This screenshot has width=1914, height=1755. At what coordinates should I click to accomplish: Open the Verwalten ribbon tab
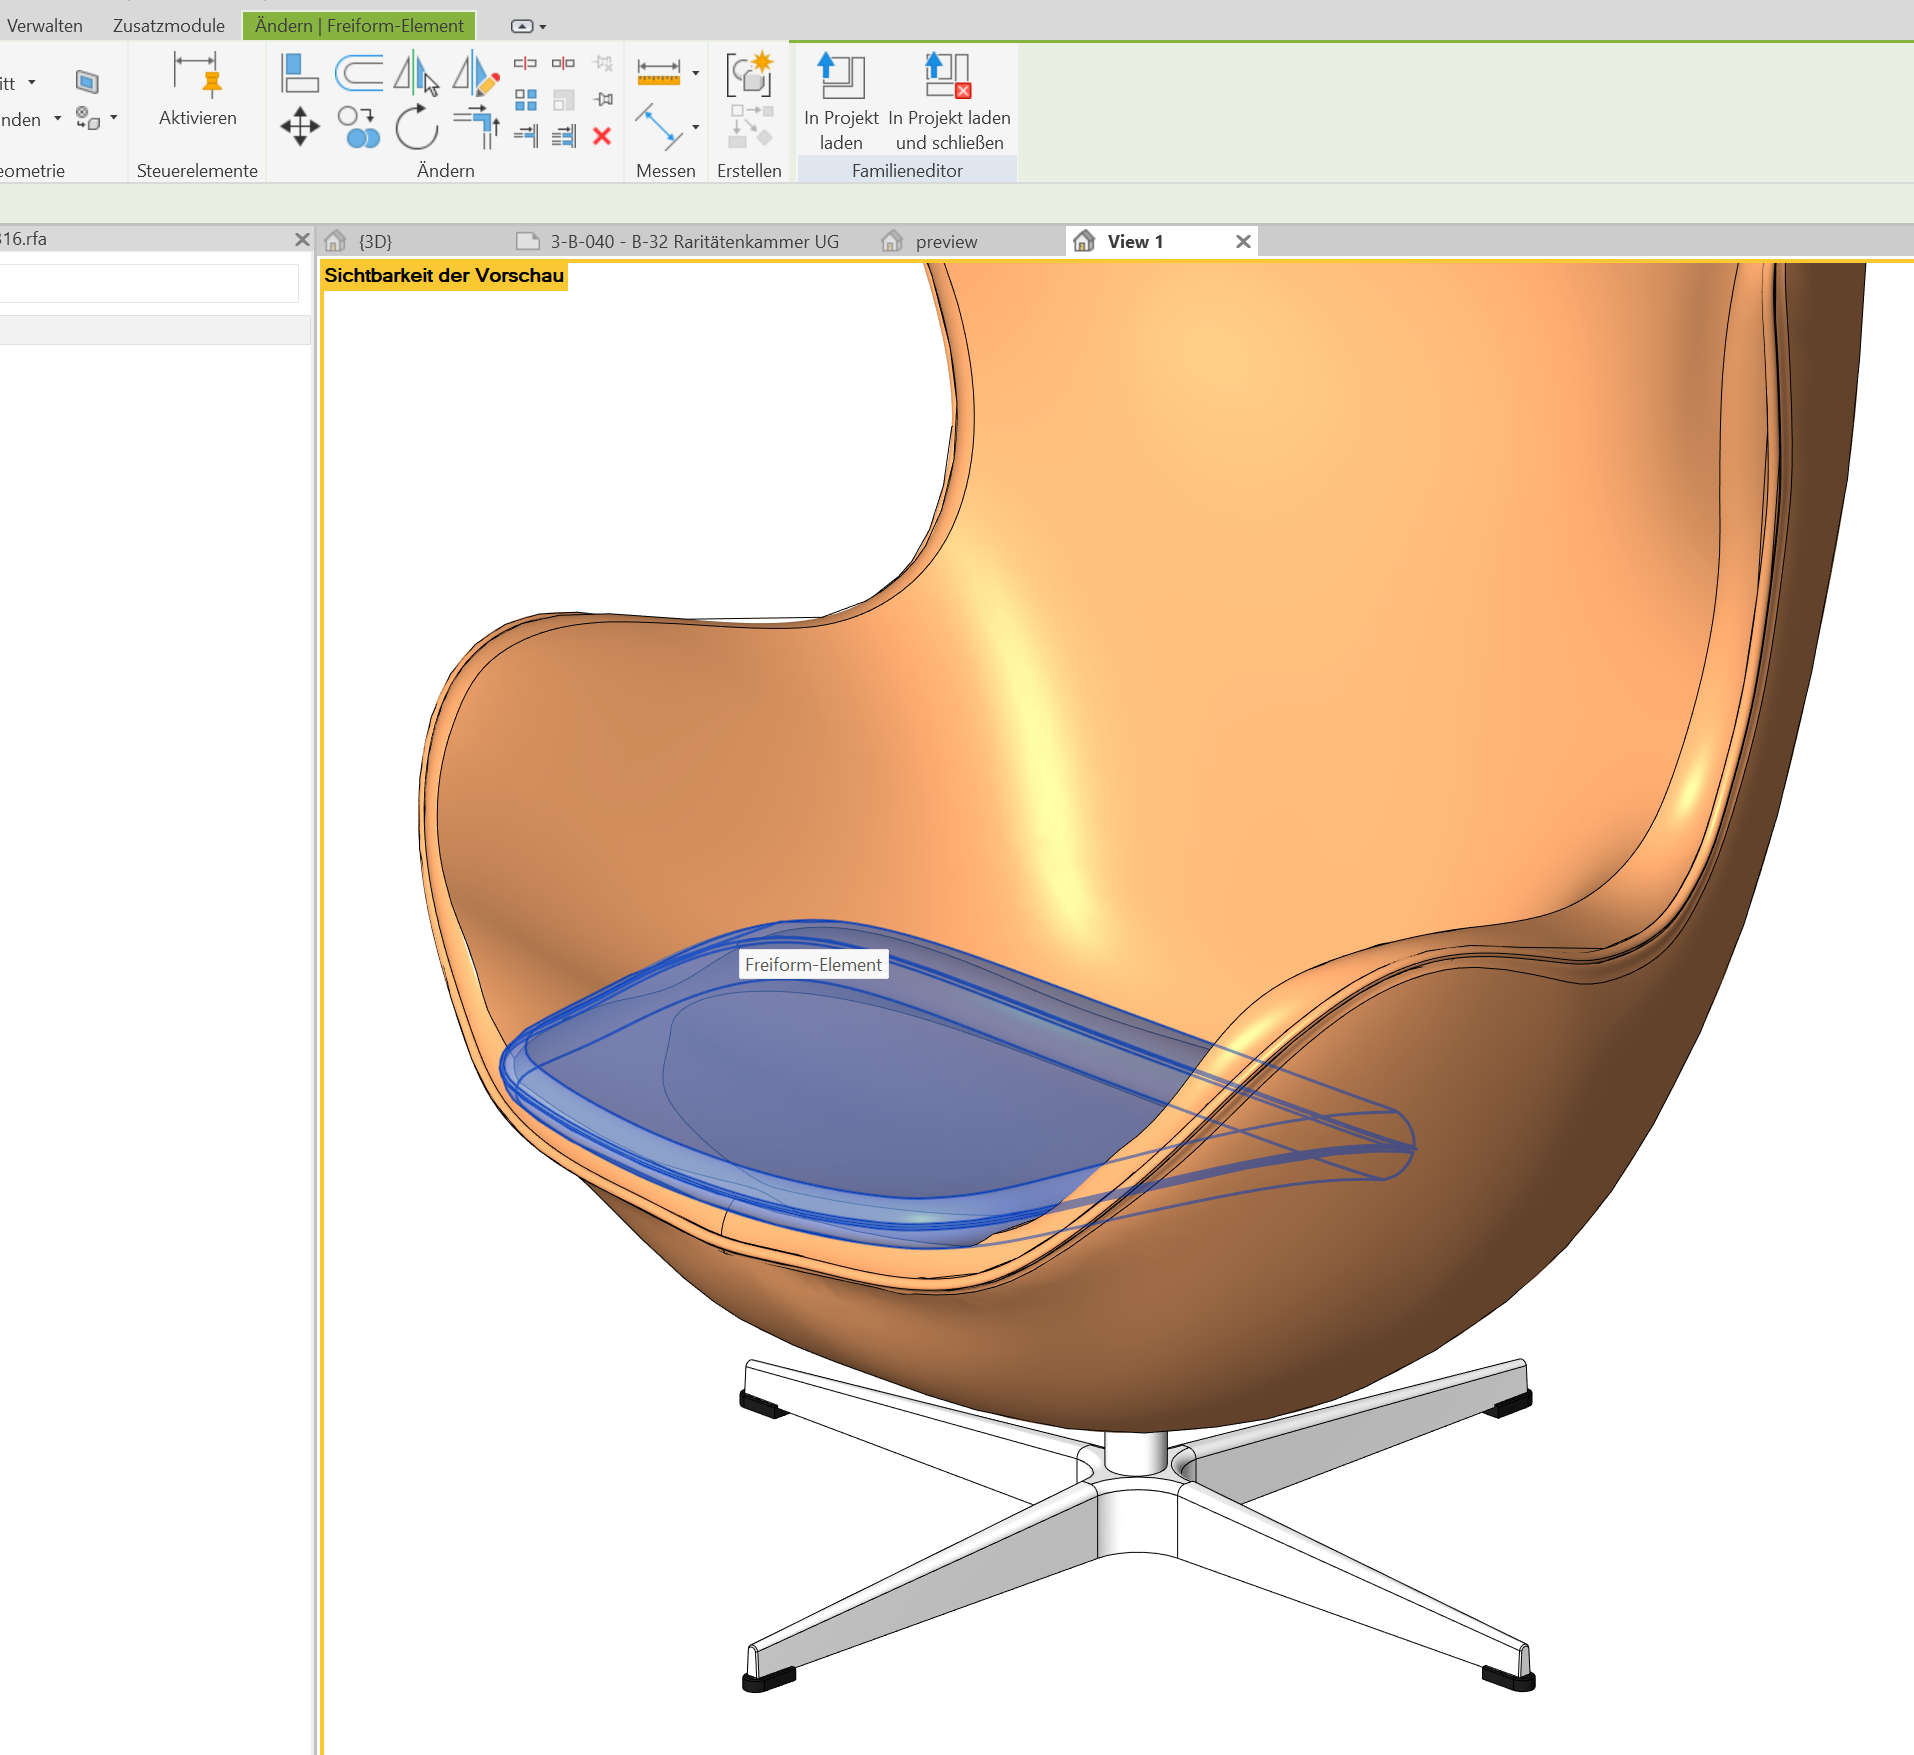(x=44, y=26)
